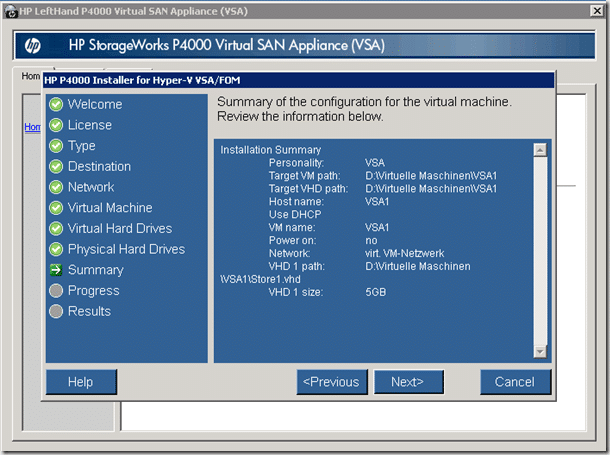
Task: Click the Target VM path value
Action: (431, 176)
